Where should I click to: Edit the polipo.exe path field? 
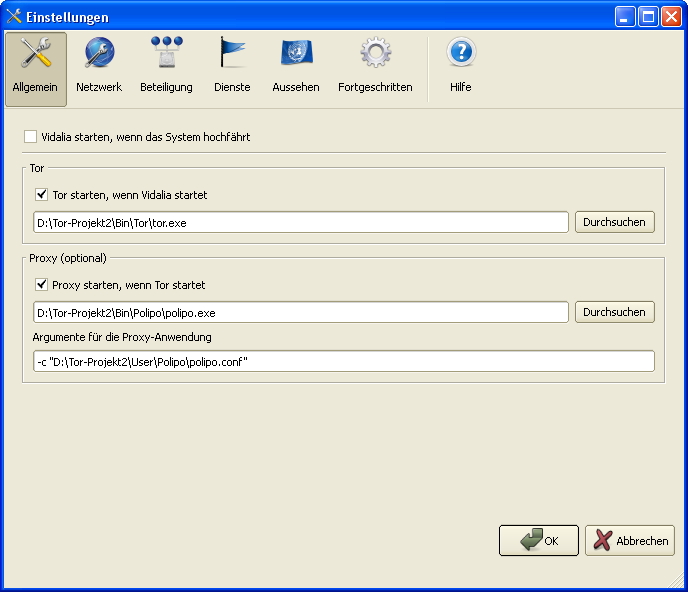301,312
